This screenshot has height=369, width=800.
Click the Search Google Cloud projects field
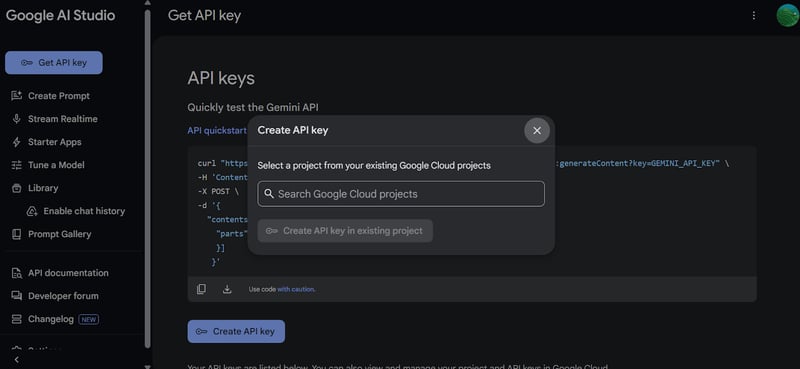(401, 194)
